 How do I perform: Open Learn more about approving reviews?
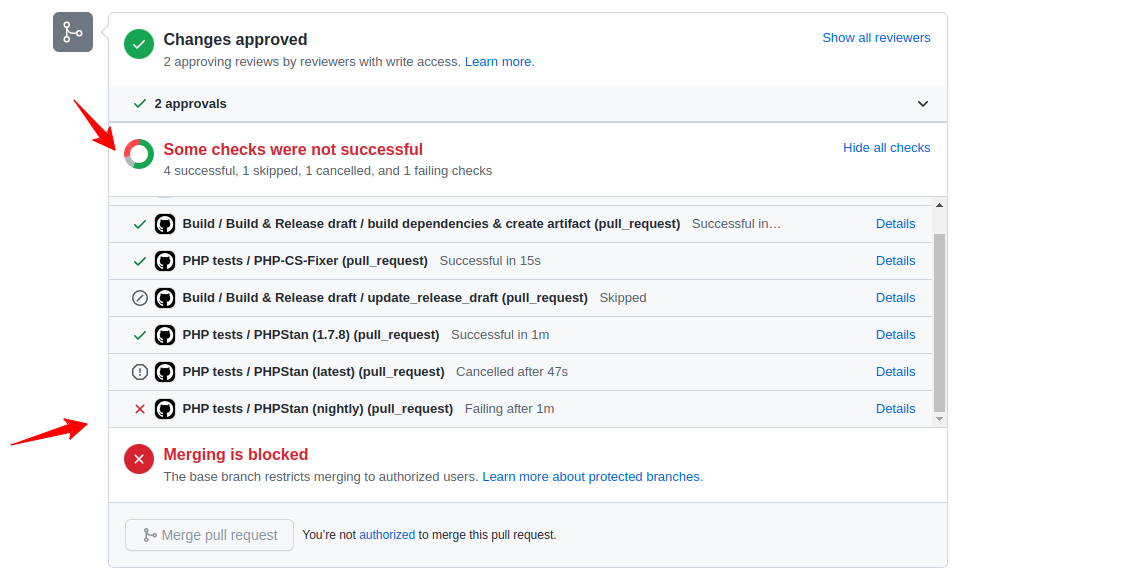(499, 62)
